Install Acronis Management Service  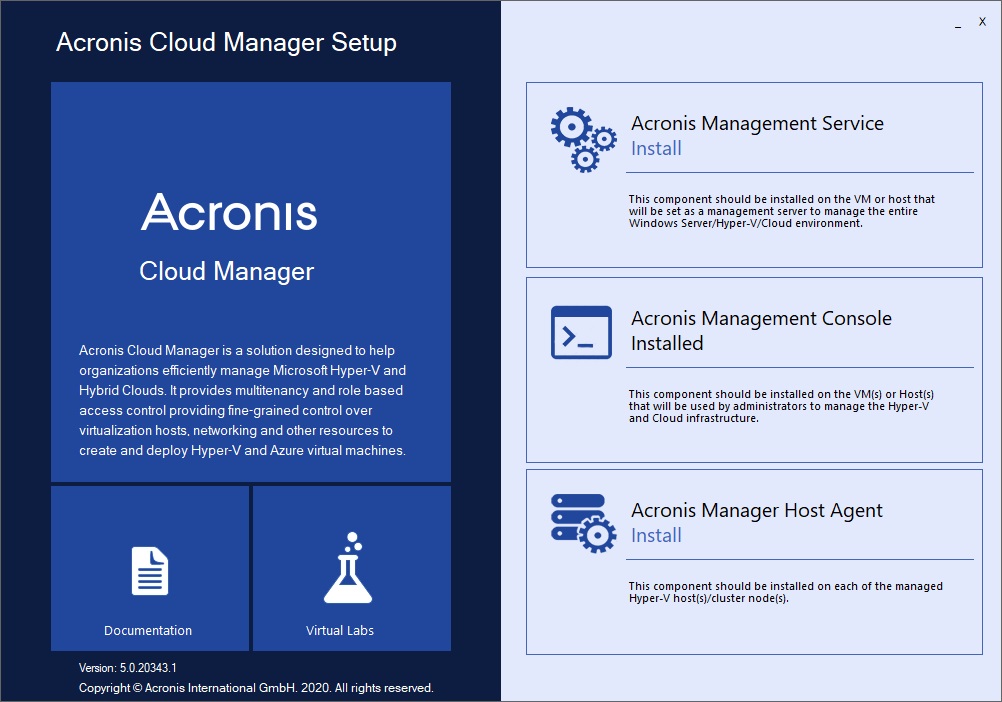click(x=656, y=148)
